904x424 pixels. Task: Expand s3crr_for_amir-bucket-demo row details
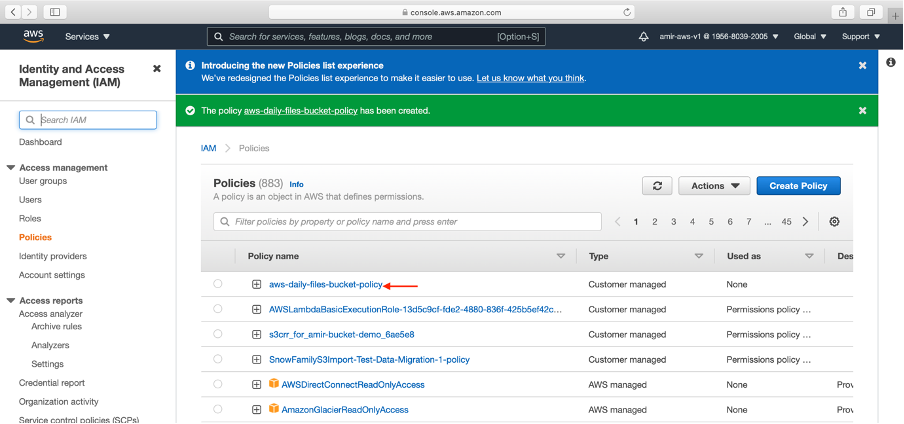pyautogui.click(x=257, y=335)
